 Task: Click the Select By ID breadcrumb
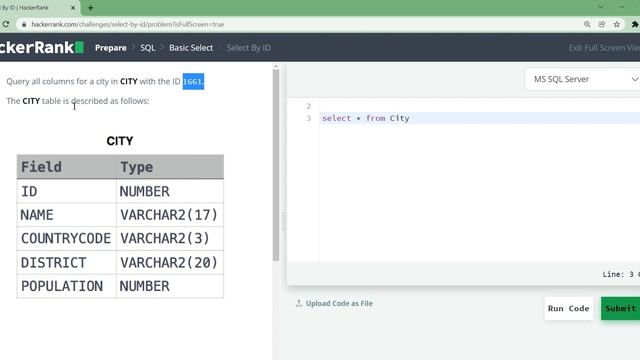click(x=249, y=48)
